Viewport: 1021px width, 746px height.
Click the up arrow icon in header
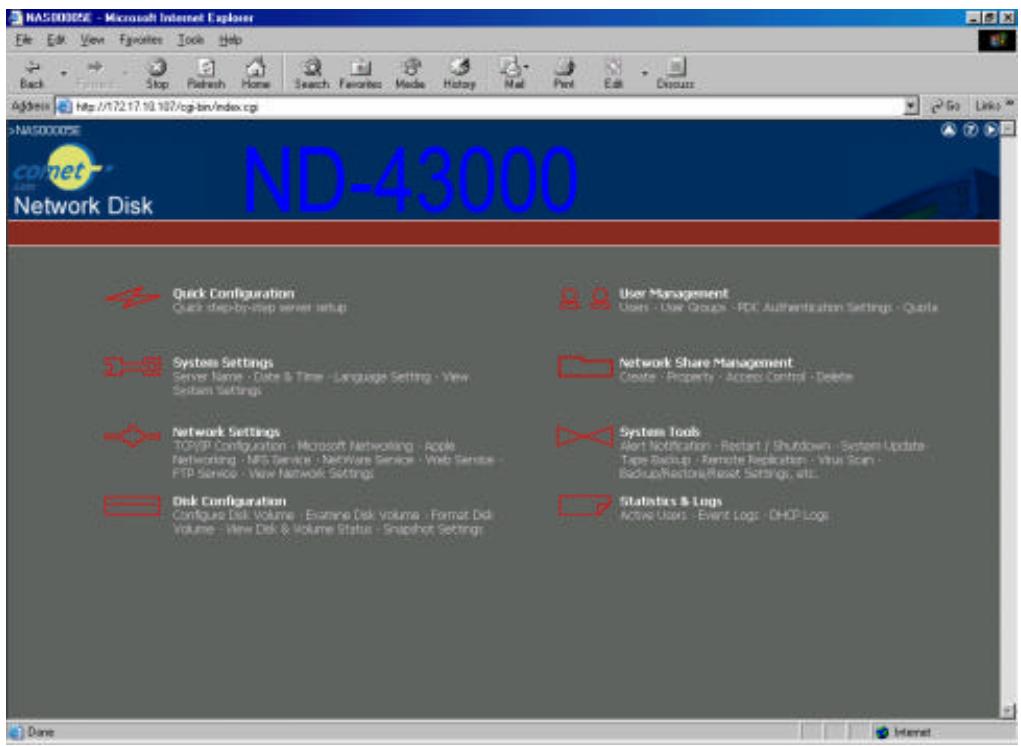pos(949,130)
